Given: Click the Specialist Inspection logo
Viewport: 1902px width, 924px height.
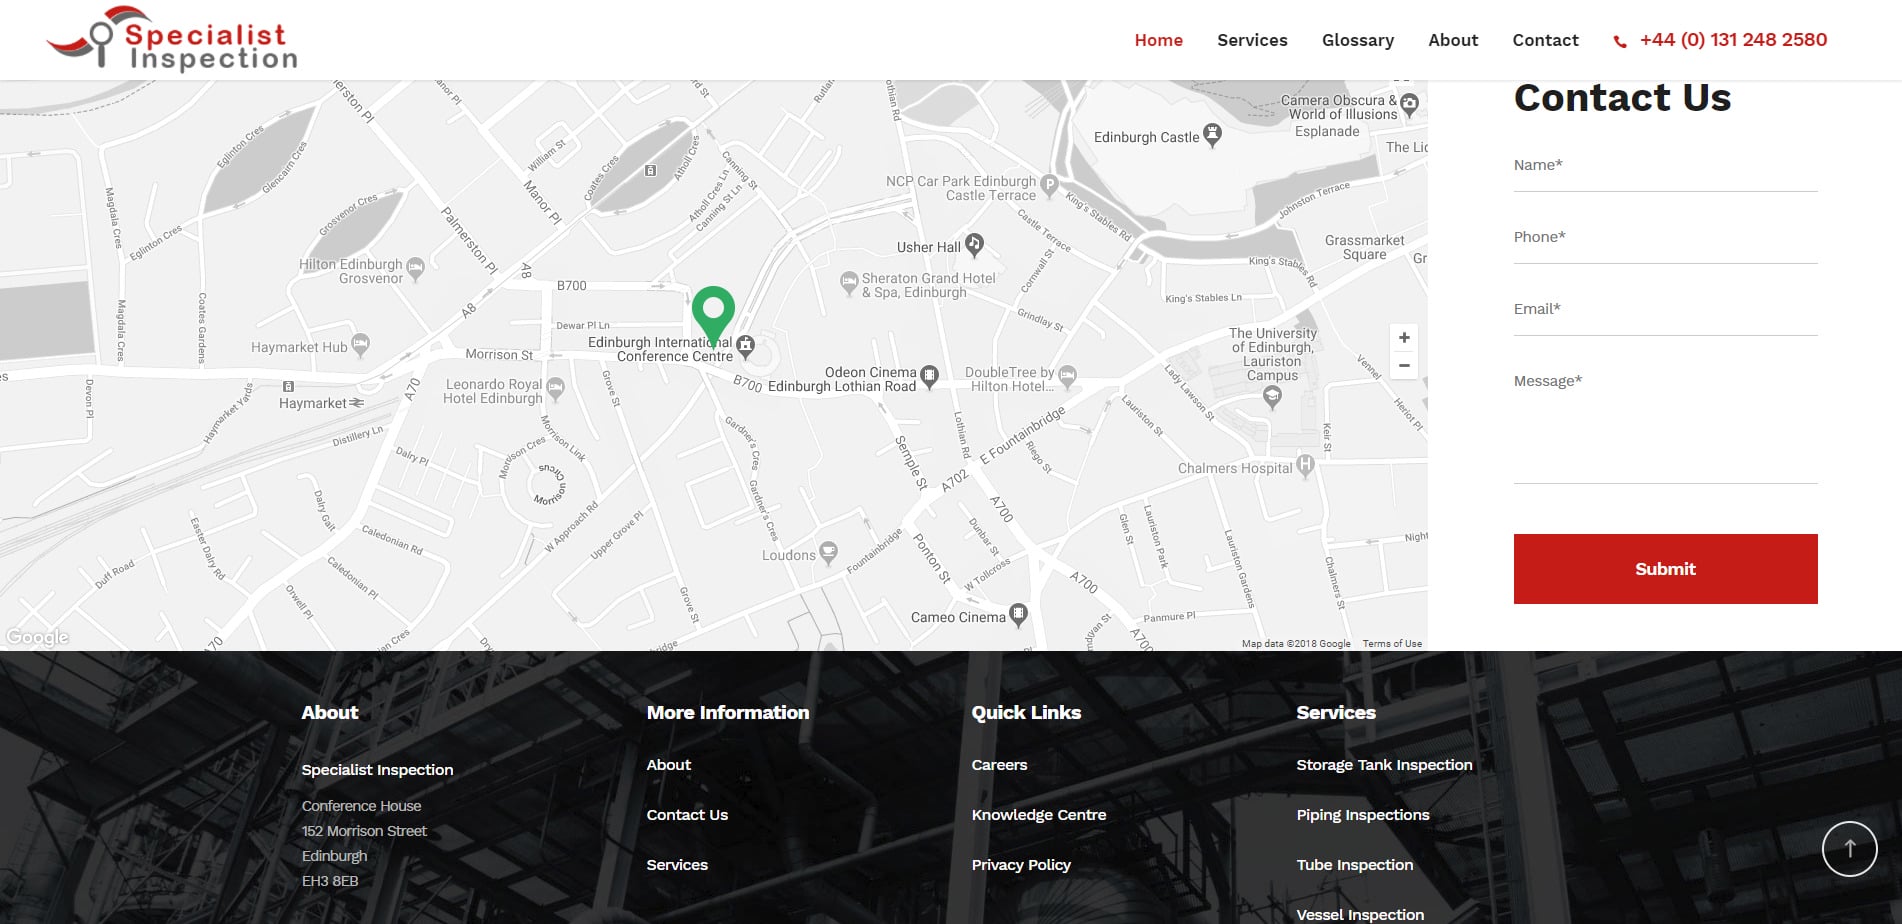Looking at the screenshot, I should point(172,39).
